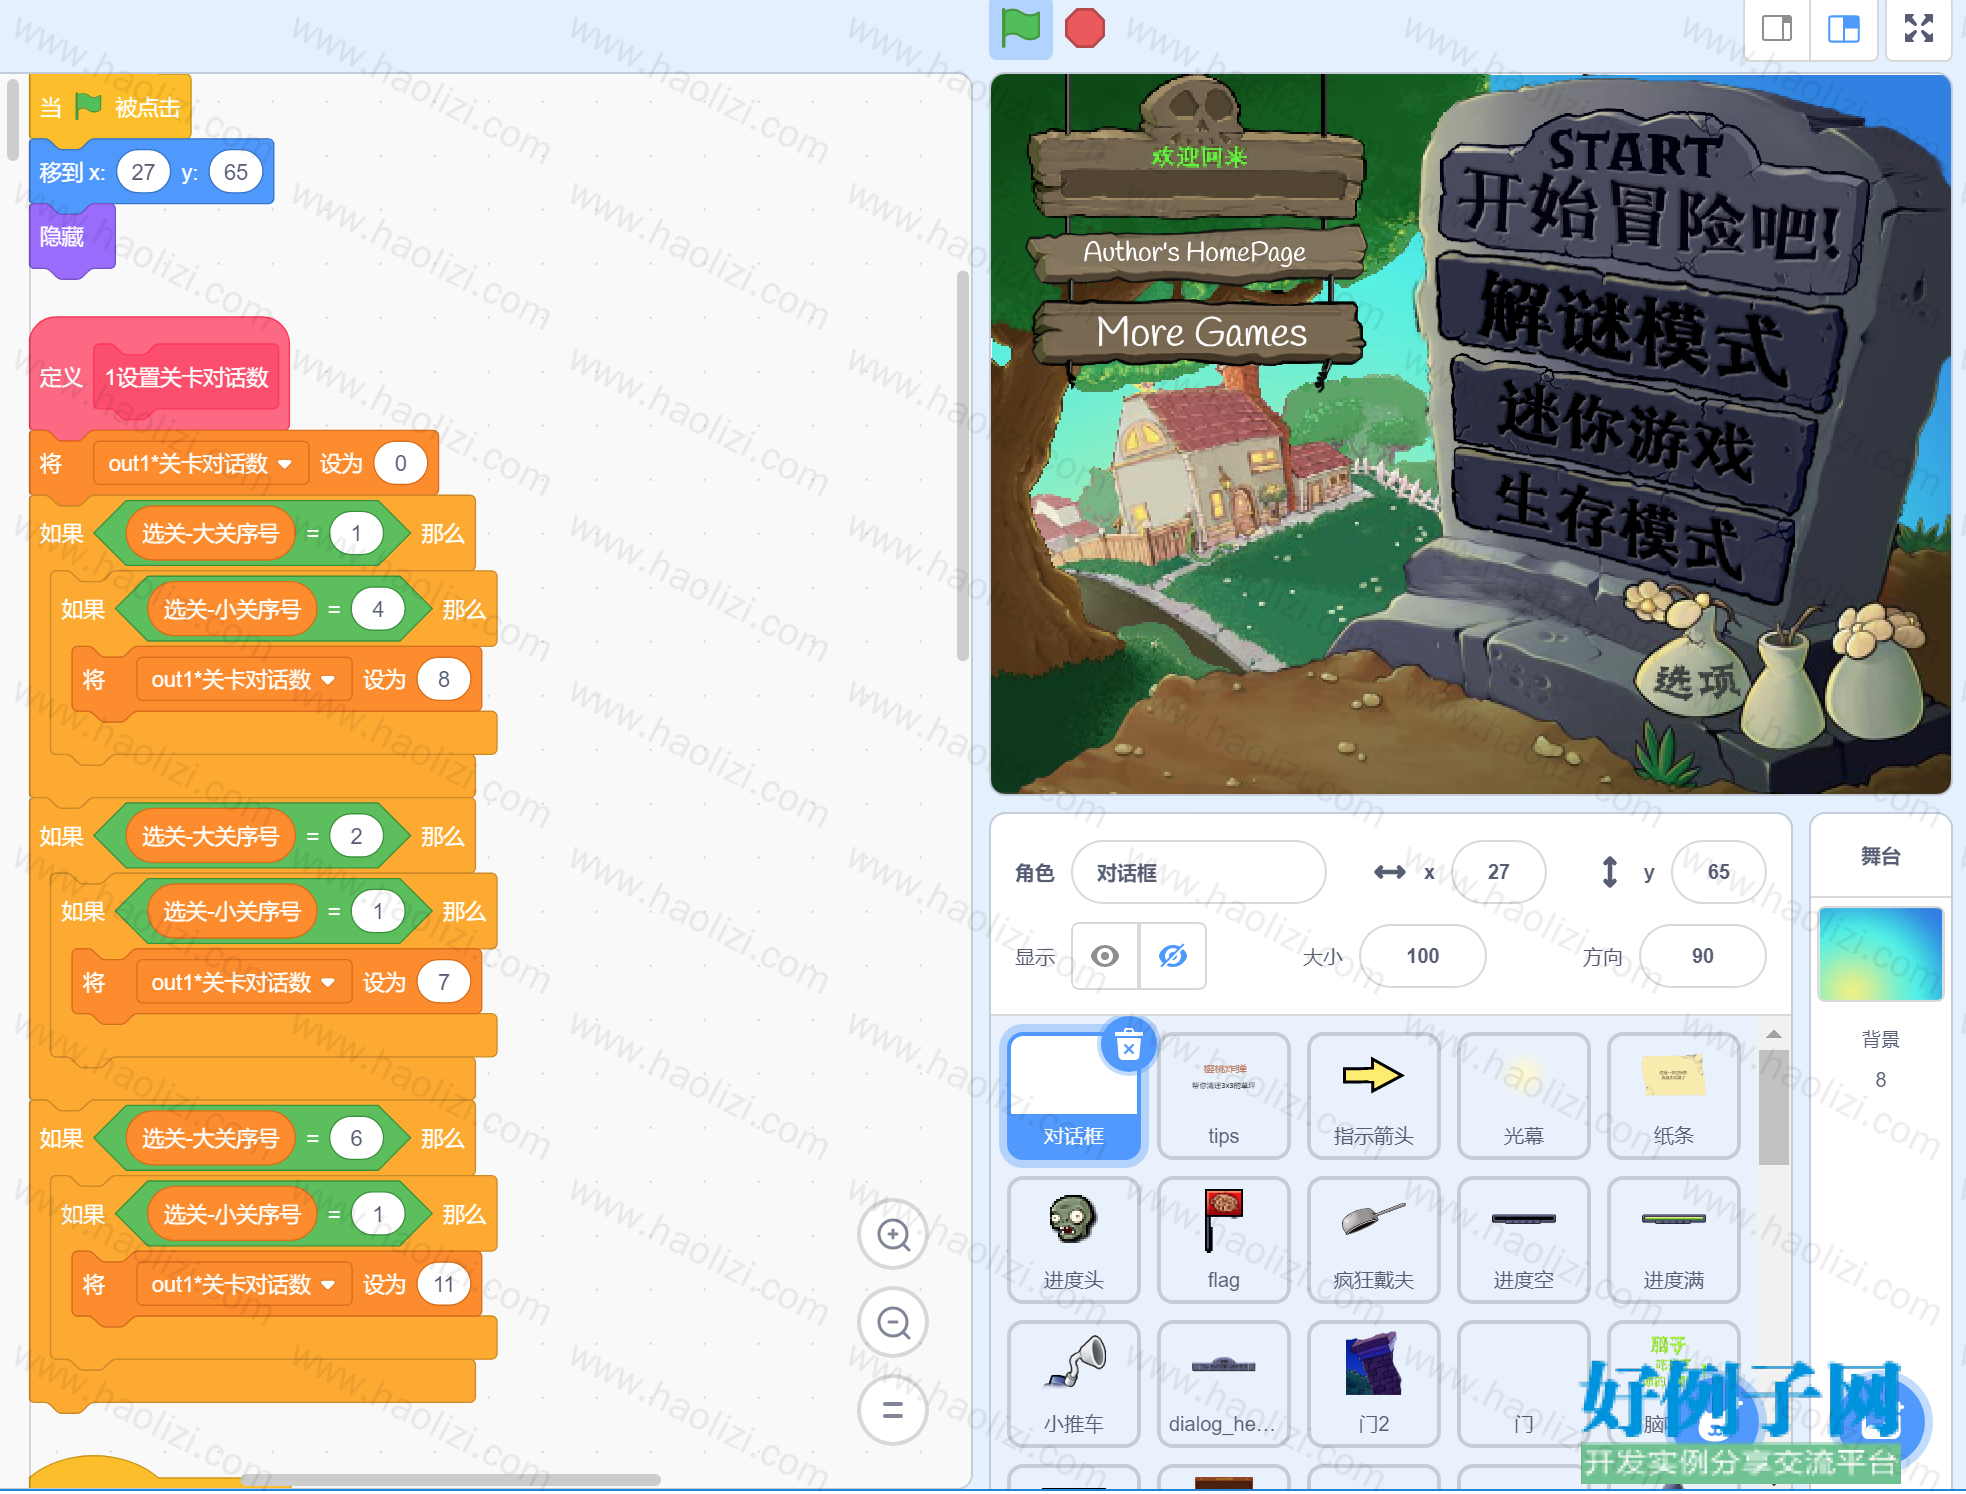Select the 光幕 sprite
The height and width of the screenshot is (1494, 1966).
1523,1097
